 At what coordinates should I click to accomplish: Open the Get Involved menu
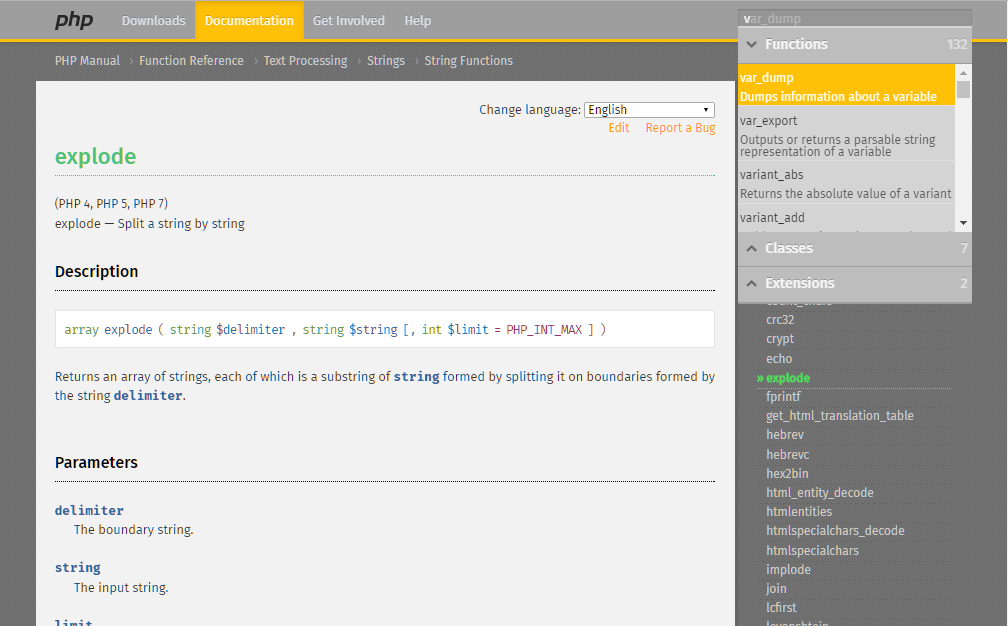348,21
